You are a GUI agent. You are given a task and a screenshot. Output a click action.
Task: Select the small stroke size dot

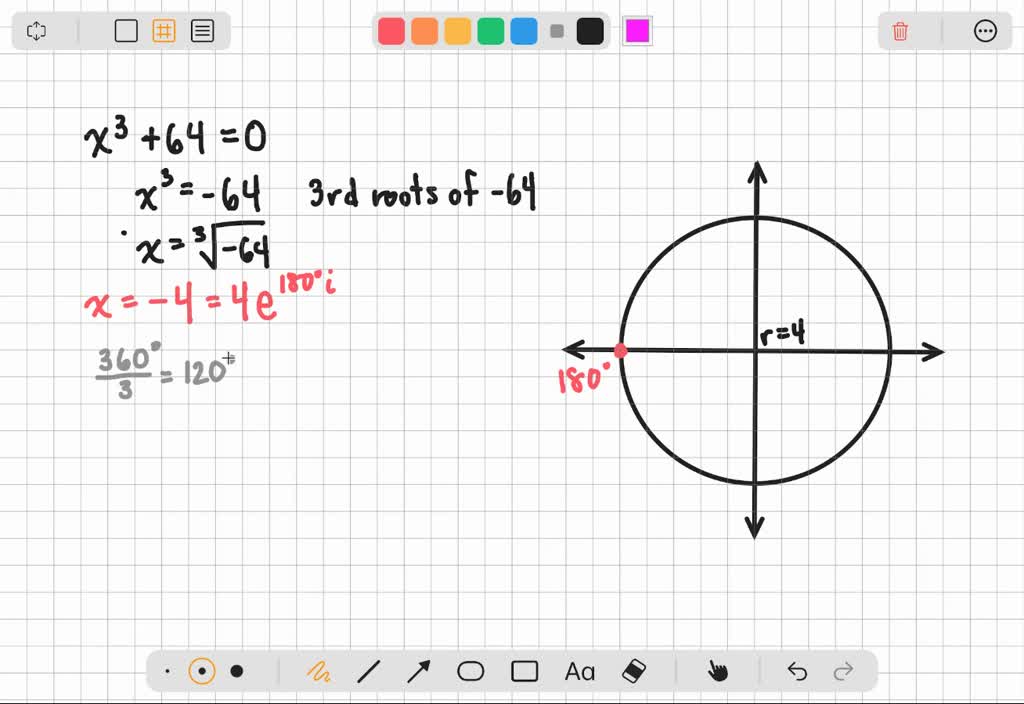coord(167,671)
